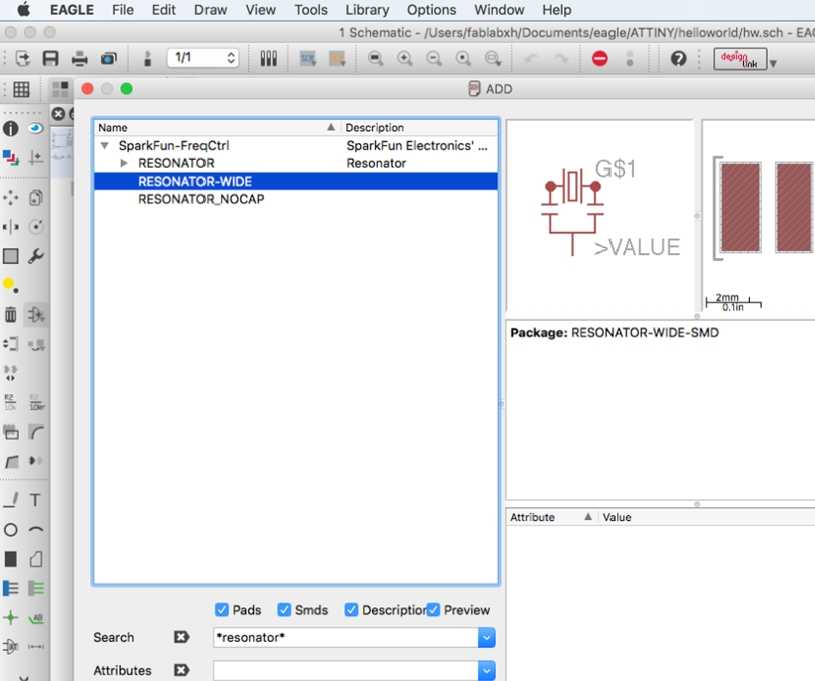Open the Tools menu
This screenshot has height=681, width=815.
(x=311, y=10)
